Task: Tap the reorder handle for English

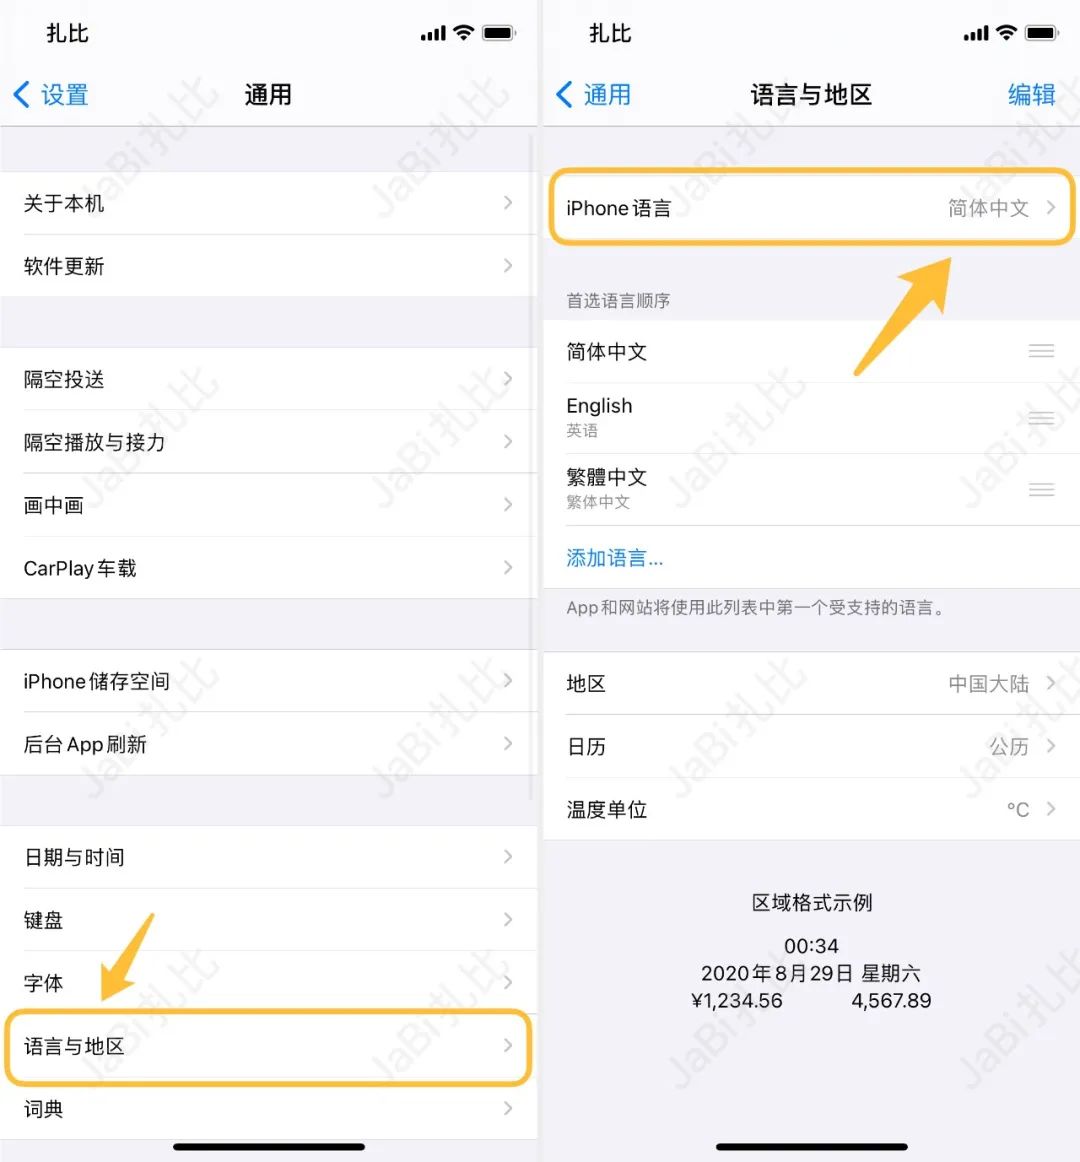Action: [x=1041, y=418]
